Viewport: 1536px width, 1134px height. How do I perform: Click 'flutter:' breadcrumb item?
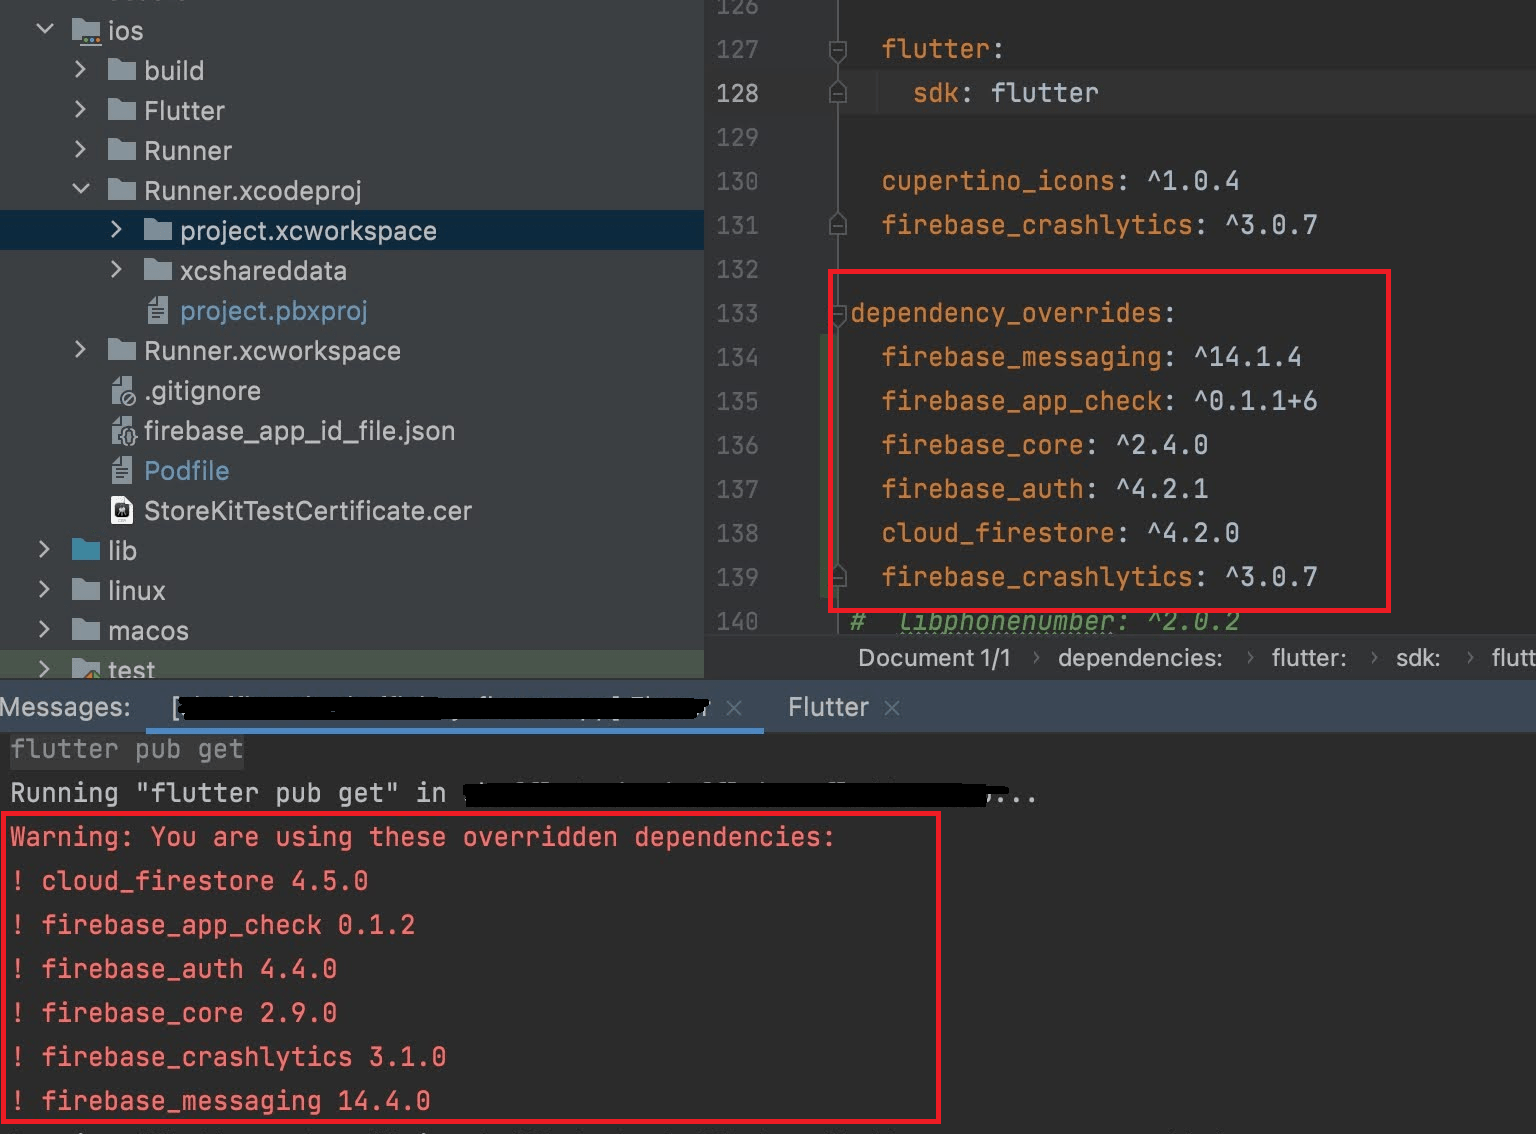click(1309, 657)
